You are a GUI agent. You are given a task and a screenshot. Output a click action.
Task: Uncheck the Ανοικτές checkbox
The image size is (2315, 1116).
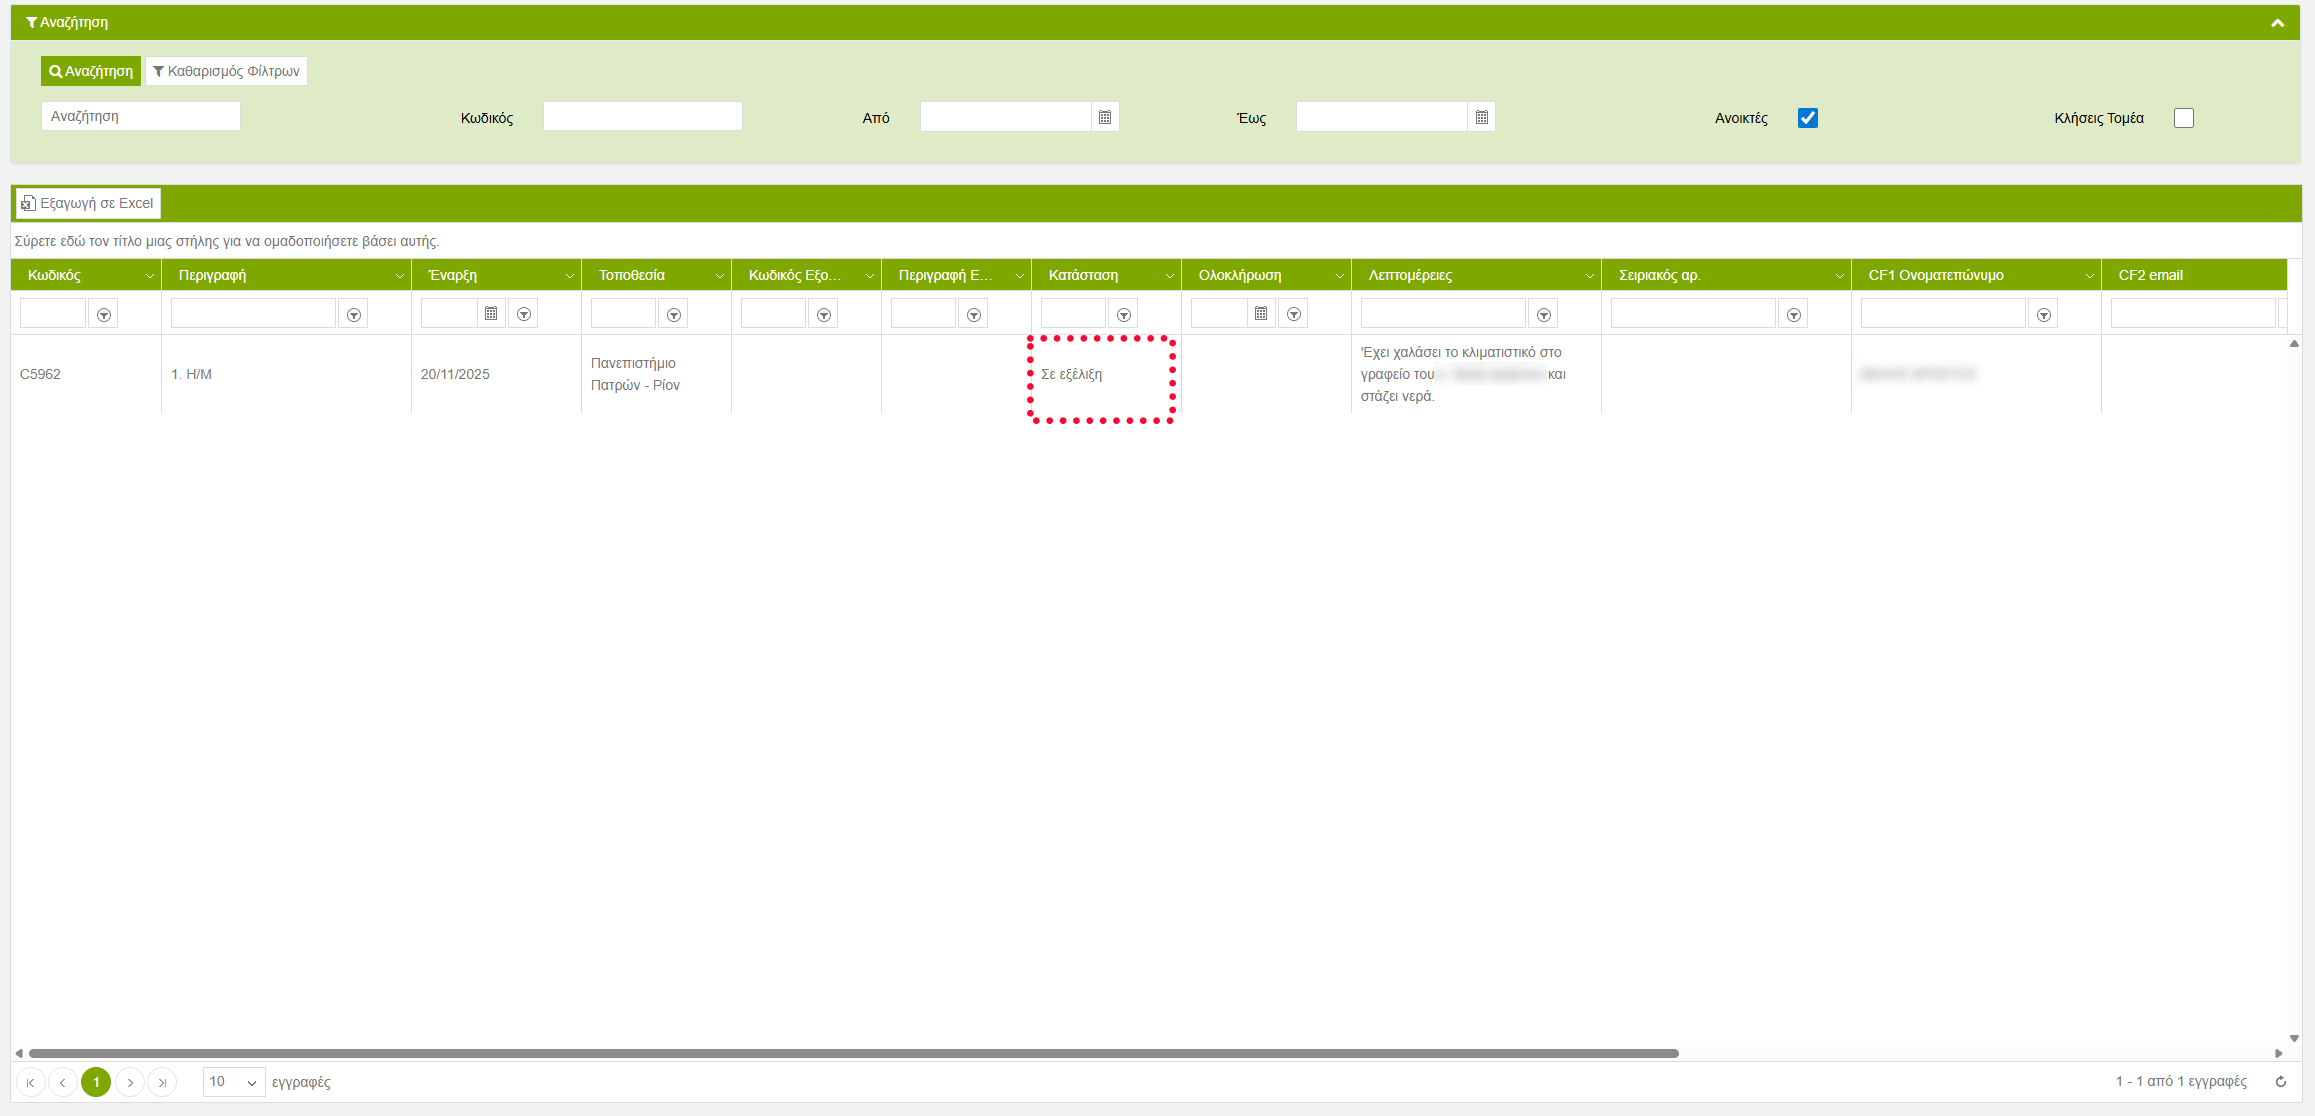(x=1807, y=118)
